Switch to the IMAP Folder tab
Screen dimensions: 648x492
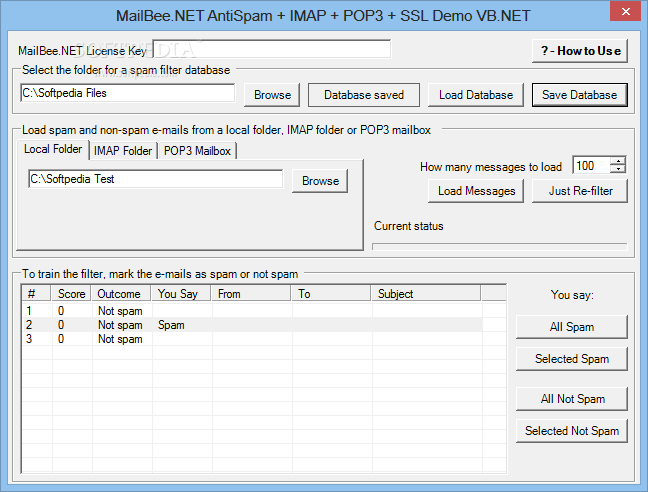(x=123, y=151)
